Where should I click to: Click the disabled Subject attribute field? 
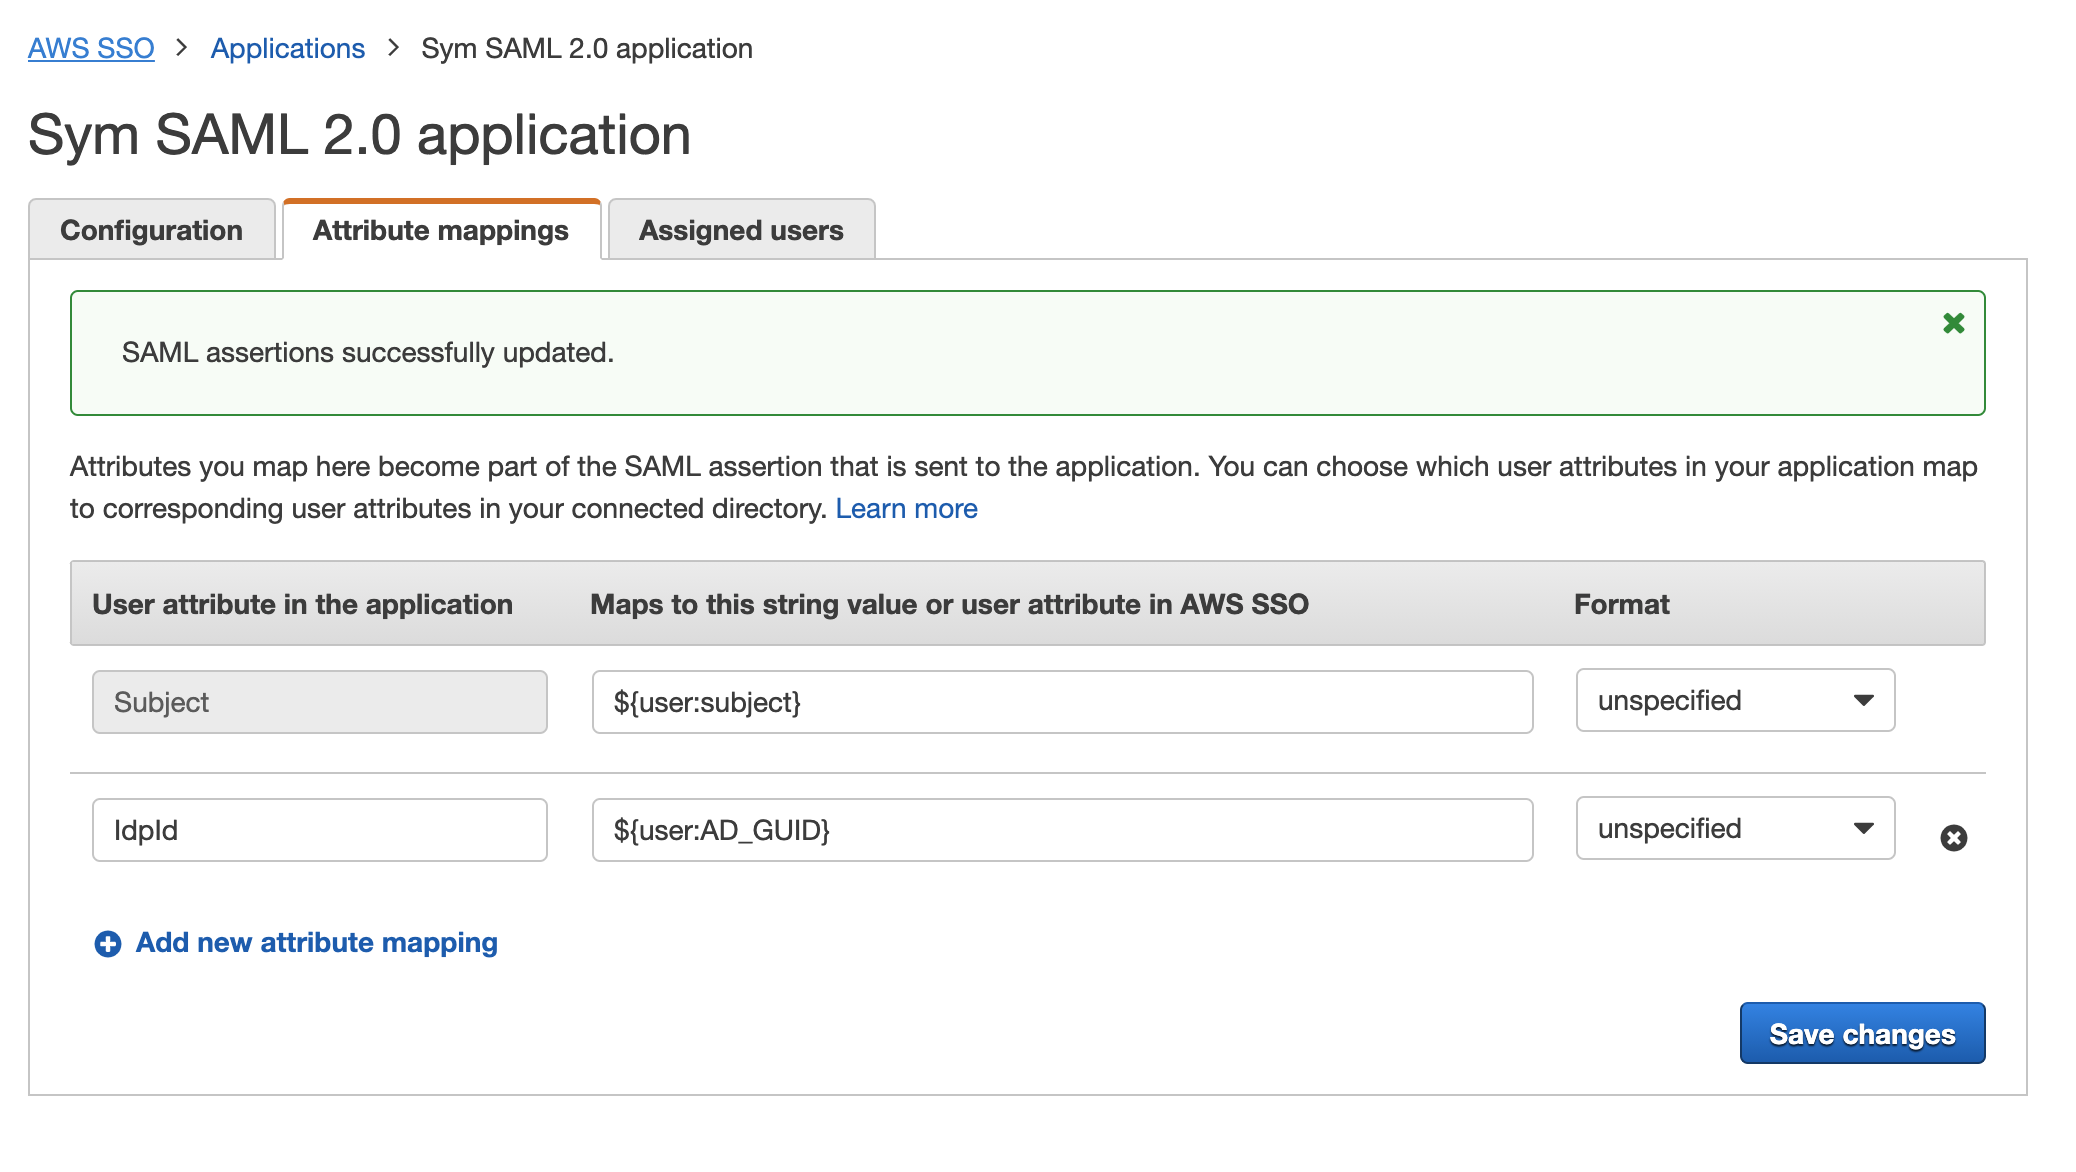[x=320, y=702]
